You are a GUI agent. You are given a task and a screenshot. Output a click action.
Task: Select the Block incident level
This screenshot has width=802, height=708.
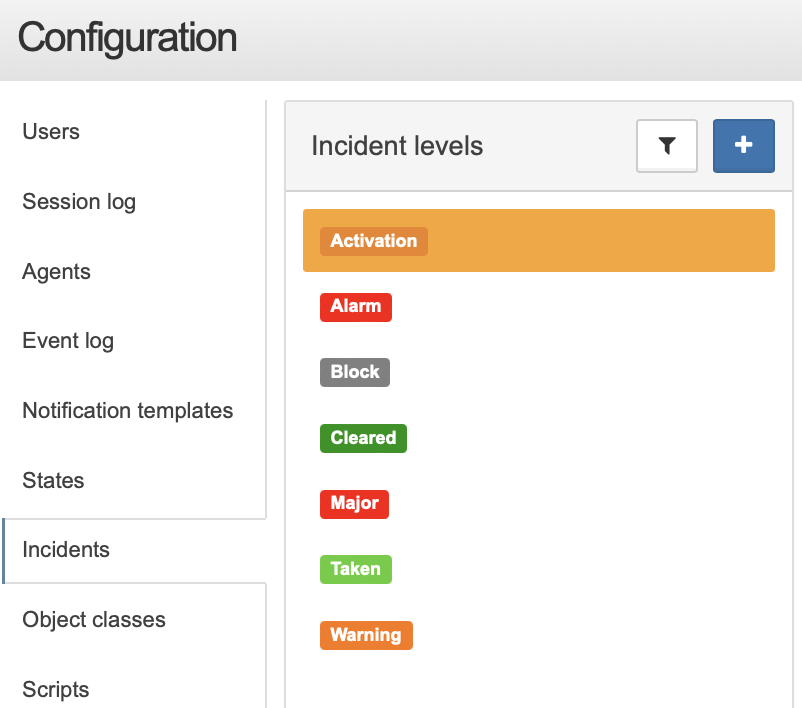tap(354, 372)
